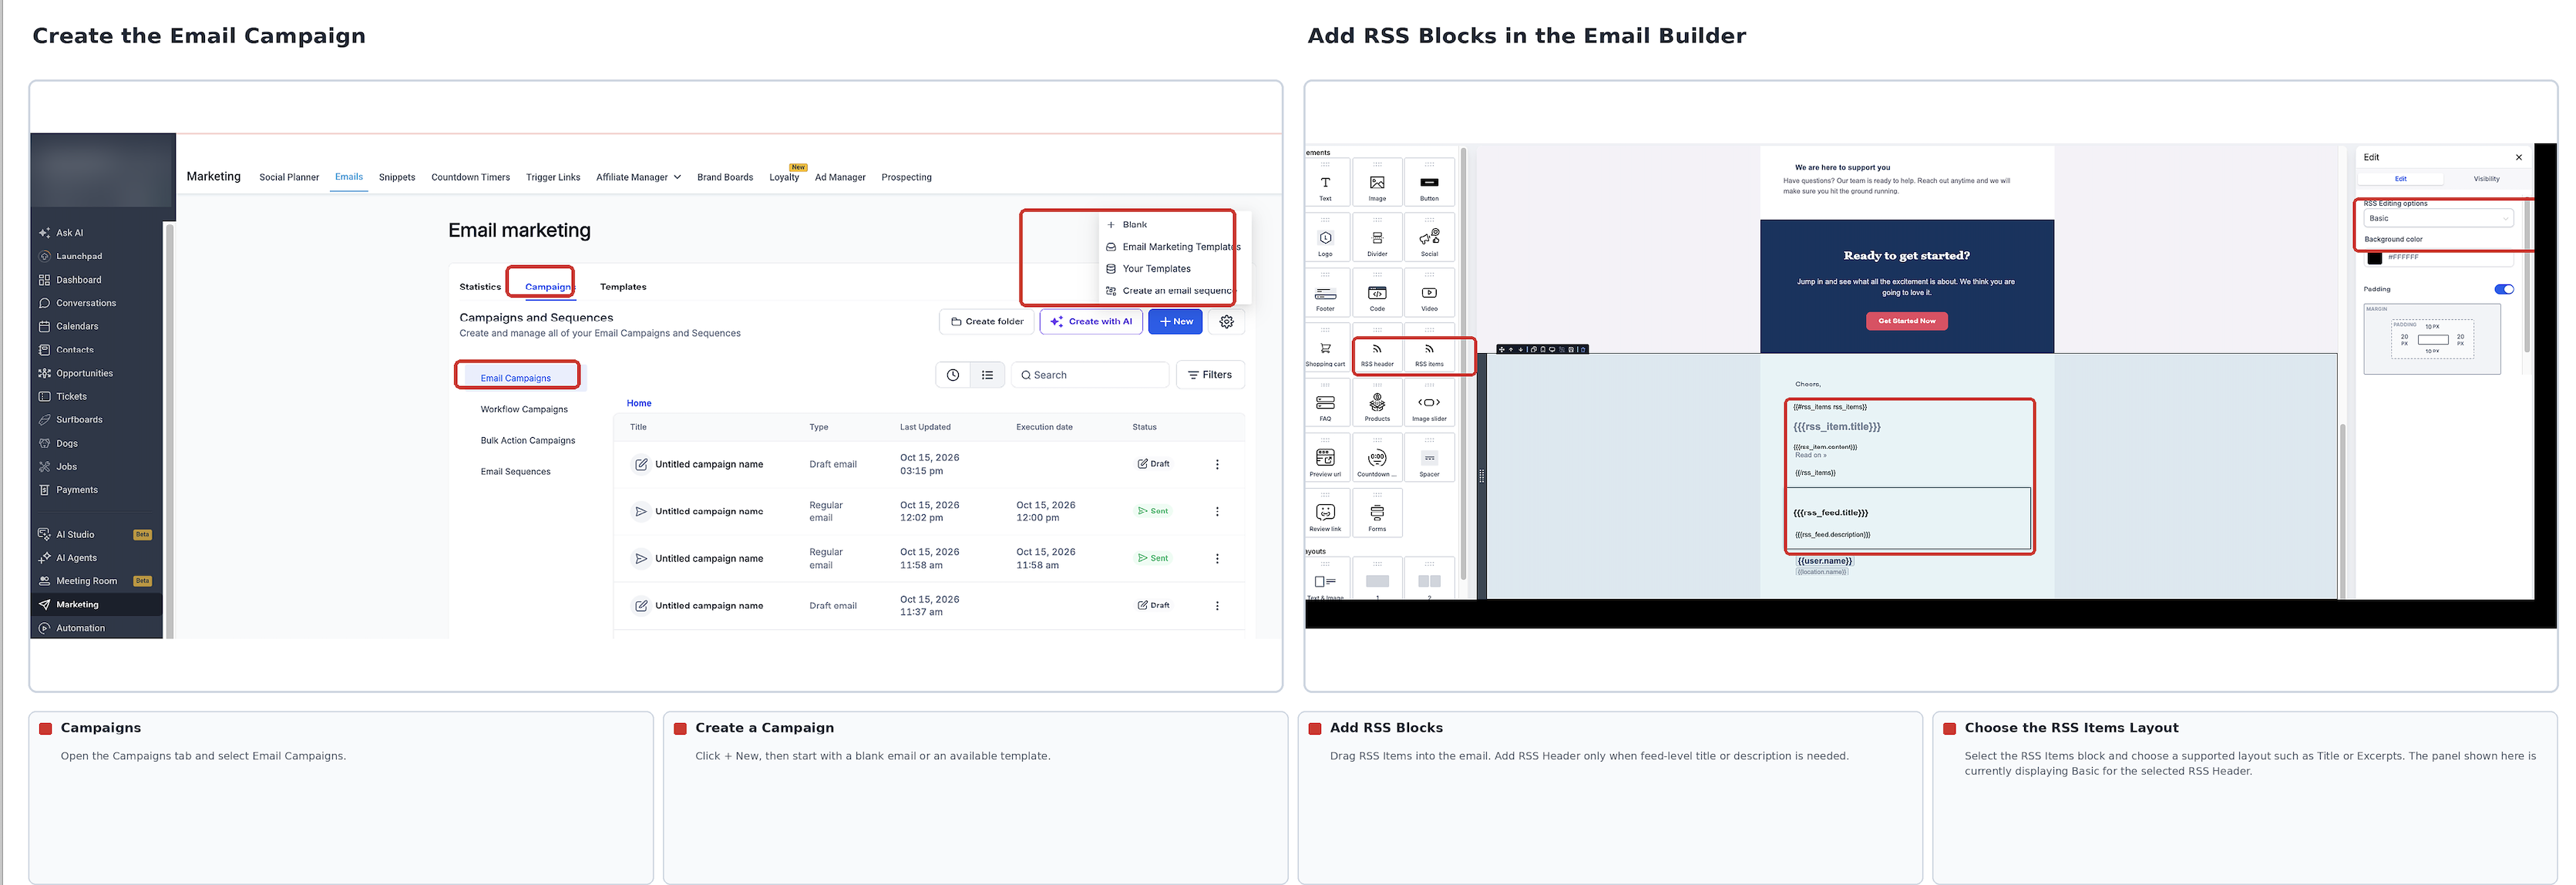Open the Snippets tab
The height and width of the screenshot is (885, 2576).
tap(397, 177)
